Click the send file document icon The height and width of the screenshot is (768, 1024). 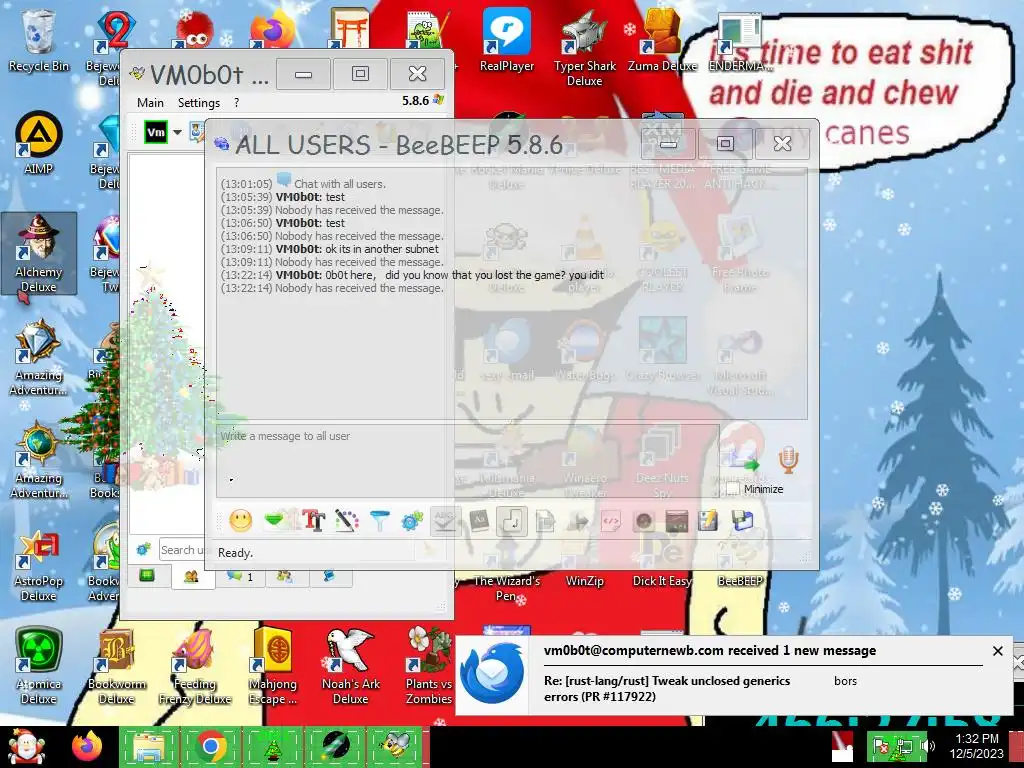[545, 521]
